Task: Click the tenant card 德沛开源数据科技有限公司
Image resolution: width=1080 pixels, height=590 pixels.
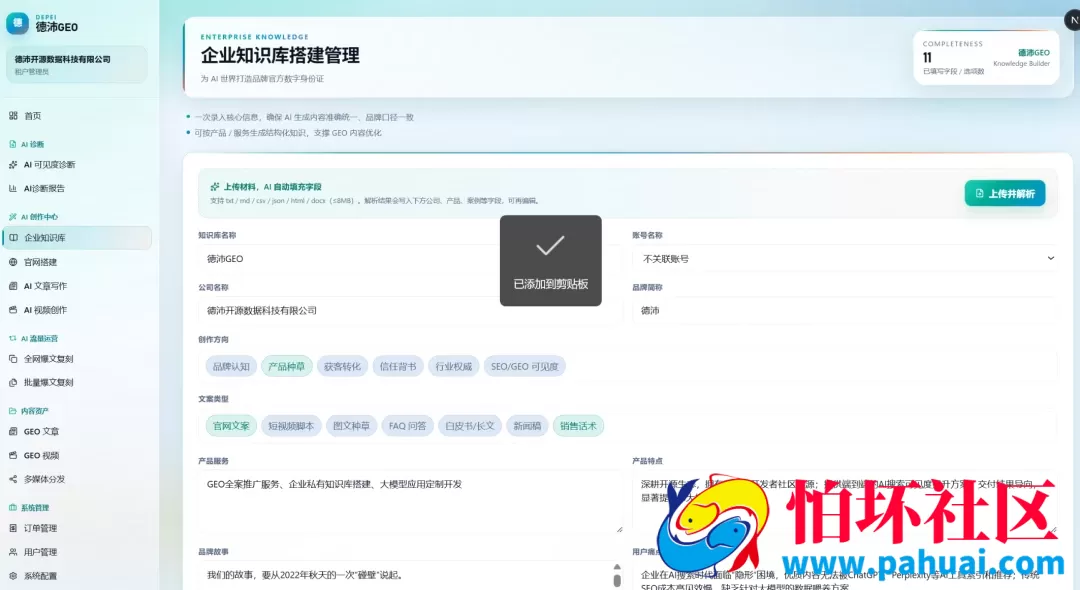Action: click(x=76, y=65)
